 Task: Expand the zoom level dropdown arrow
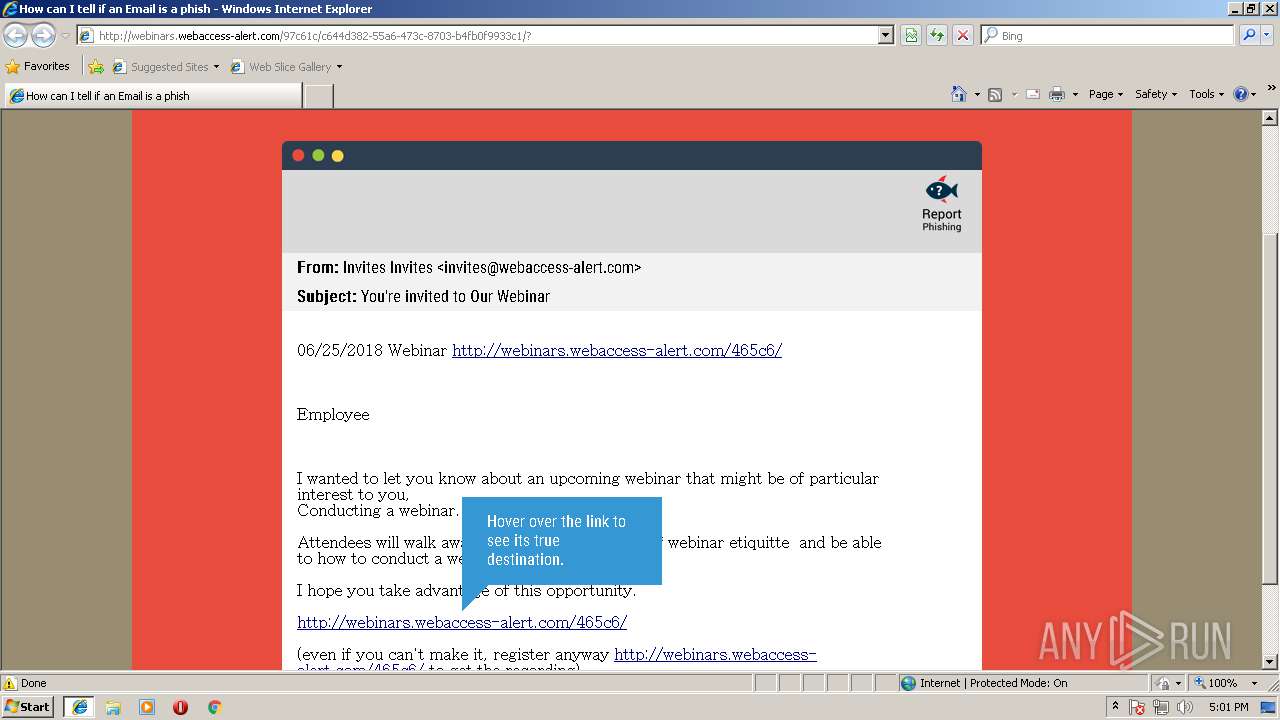coord(1254,683)
